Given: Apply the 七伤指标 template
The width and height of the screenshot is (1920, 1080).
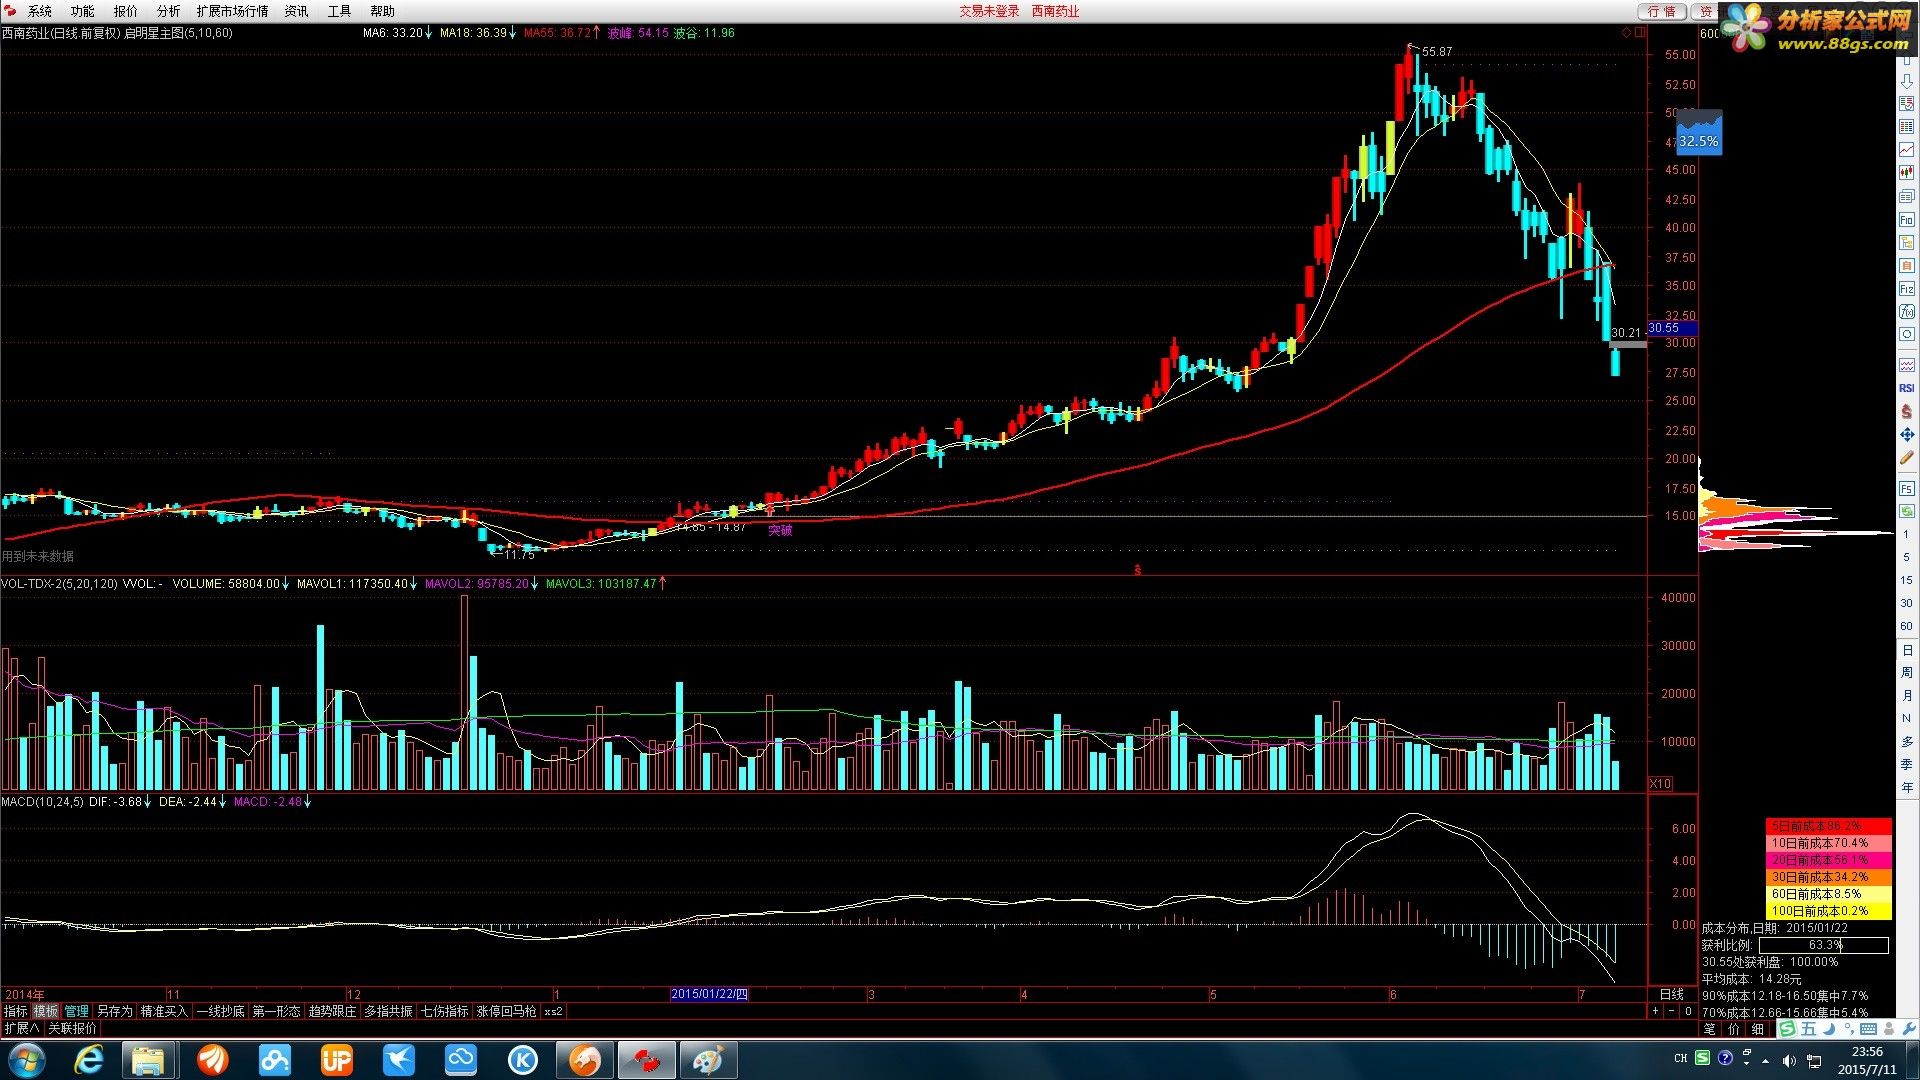Looking at the screenshot, I should (x=444, y=1011).
